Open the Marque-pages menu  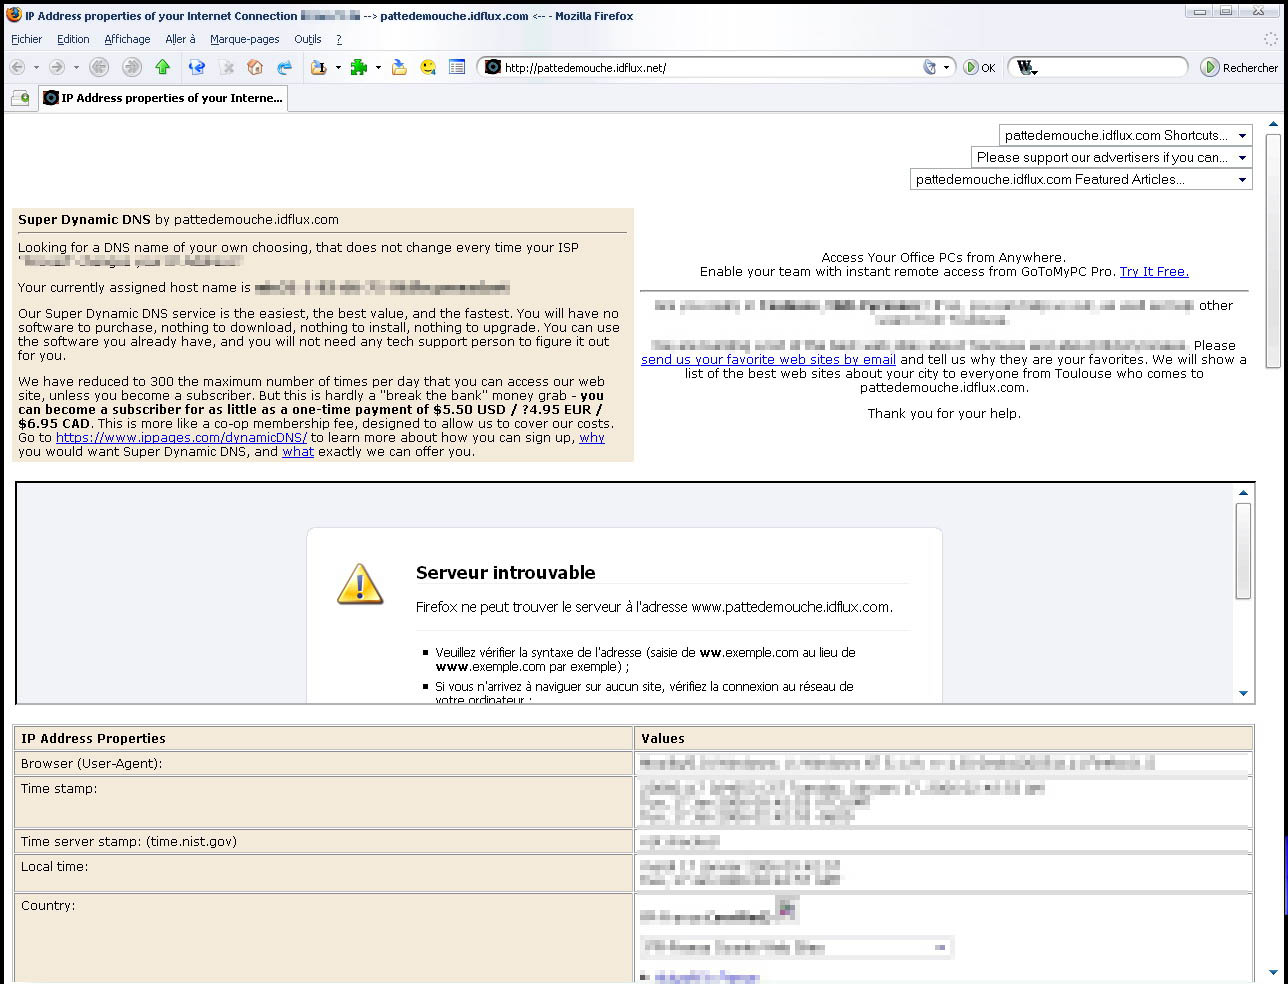click(x=245, y=39)
